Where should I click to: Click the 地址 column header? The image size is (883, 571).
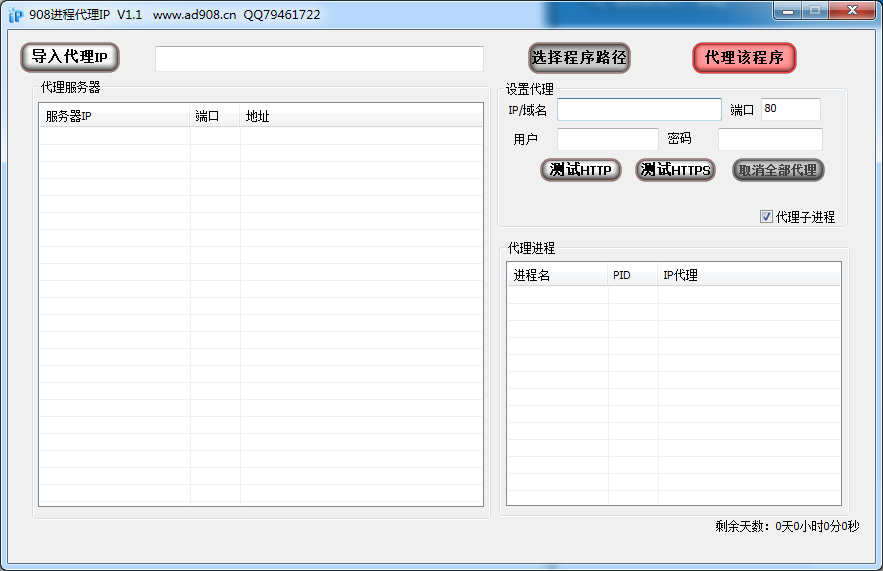click(x=360, y=116)
